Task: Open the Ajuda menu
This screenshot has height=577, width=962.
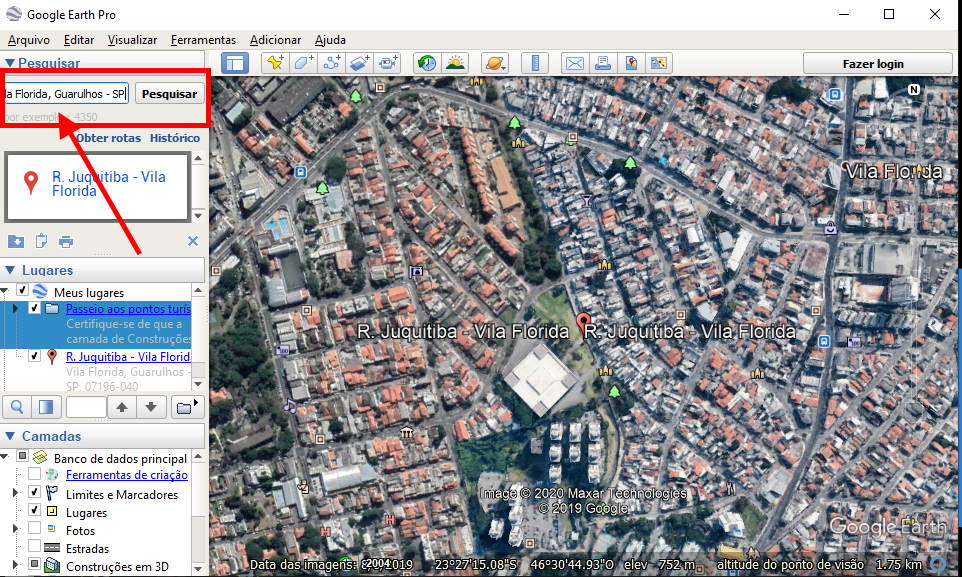Action: coord(330,40)
